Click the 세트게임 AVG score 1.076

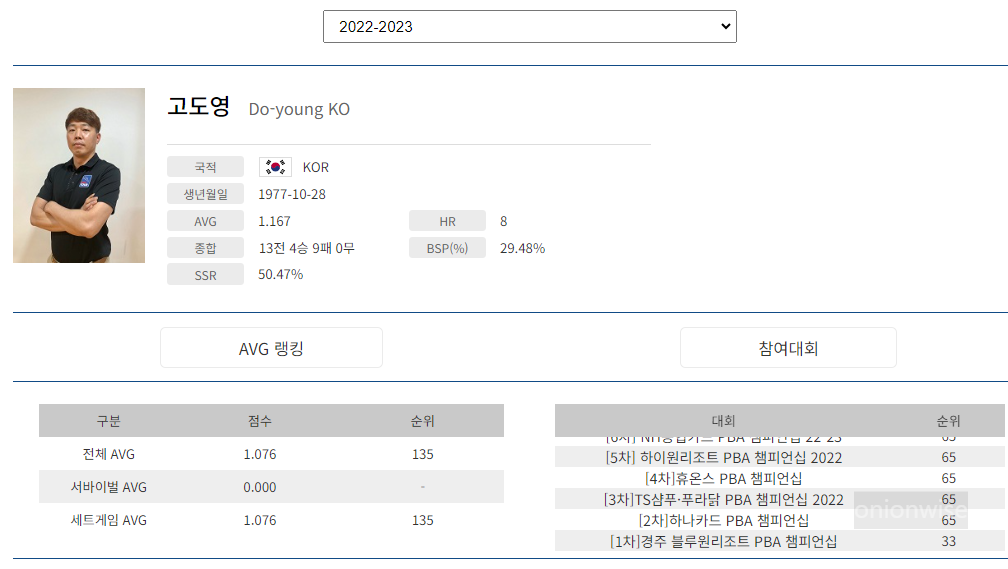tap(260, 520)
